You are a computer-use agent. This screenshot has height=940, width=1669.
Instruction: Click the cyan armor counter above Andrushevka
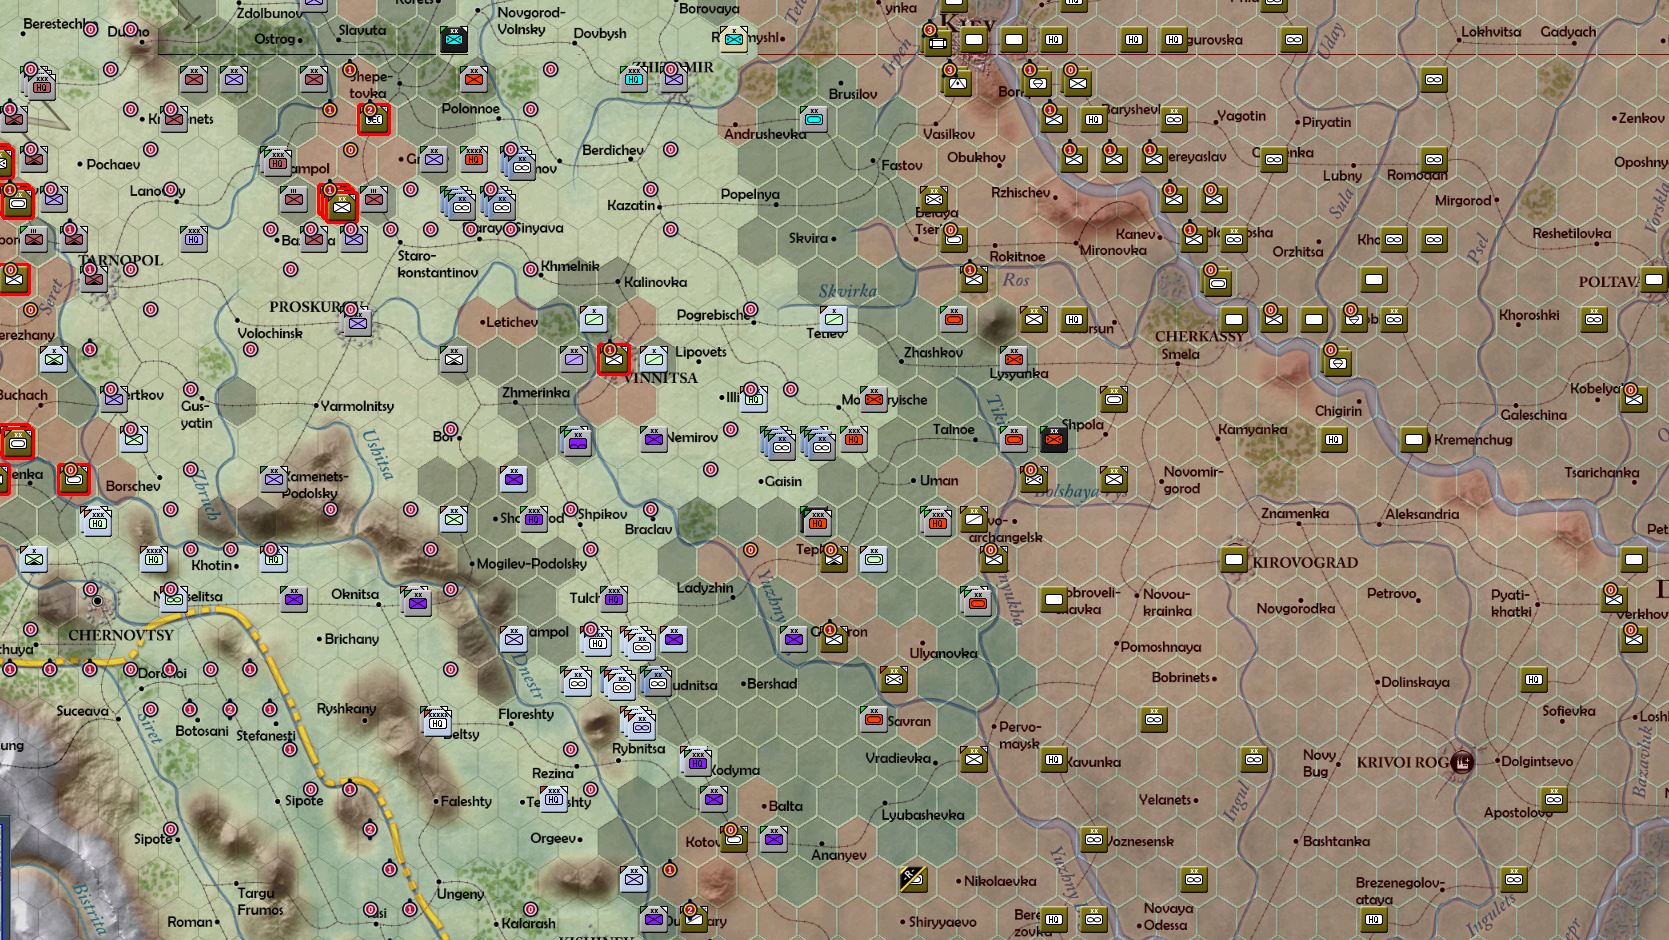(x=814, y=119)
